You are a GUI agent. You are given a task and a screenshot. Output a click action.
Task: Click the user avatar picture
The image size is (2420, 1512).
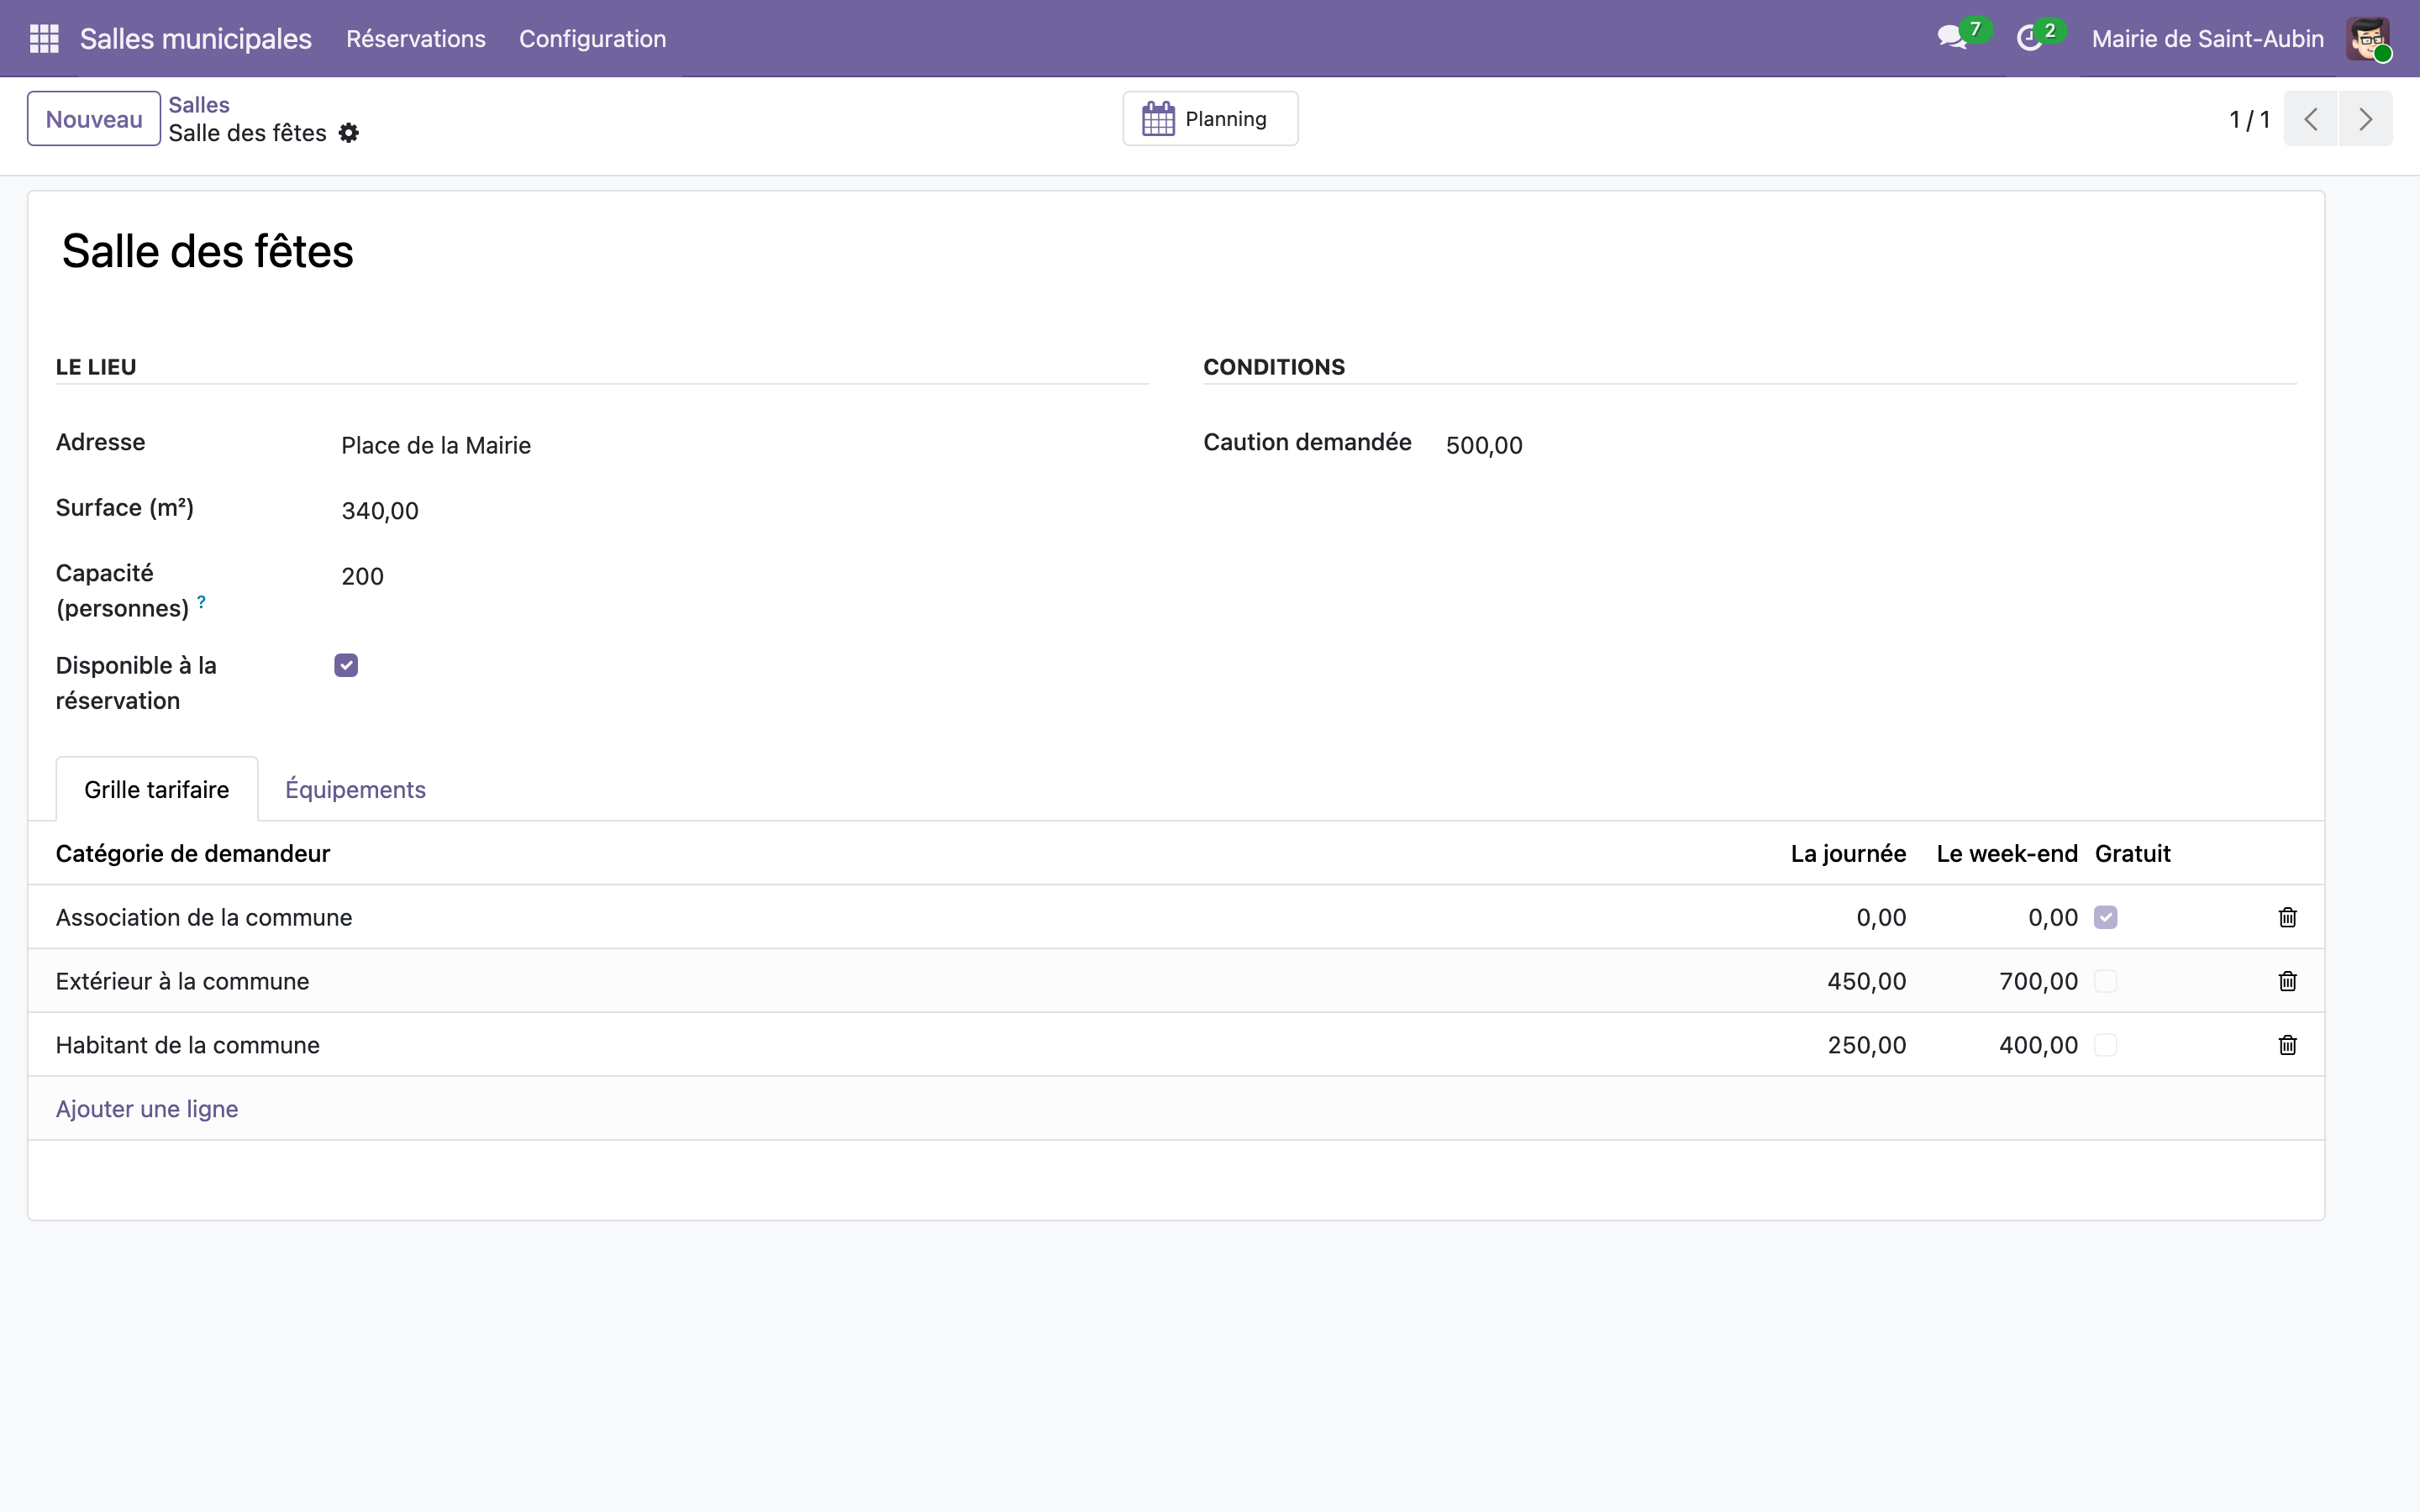coord(2368,38)
